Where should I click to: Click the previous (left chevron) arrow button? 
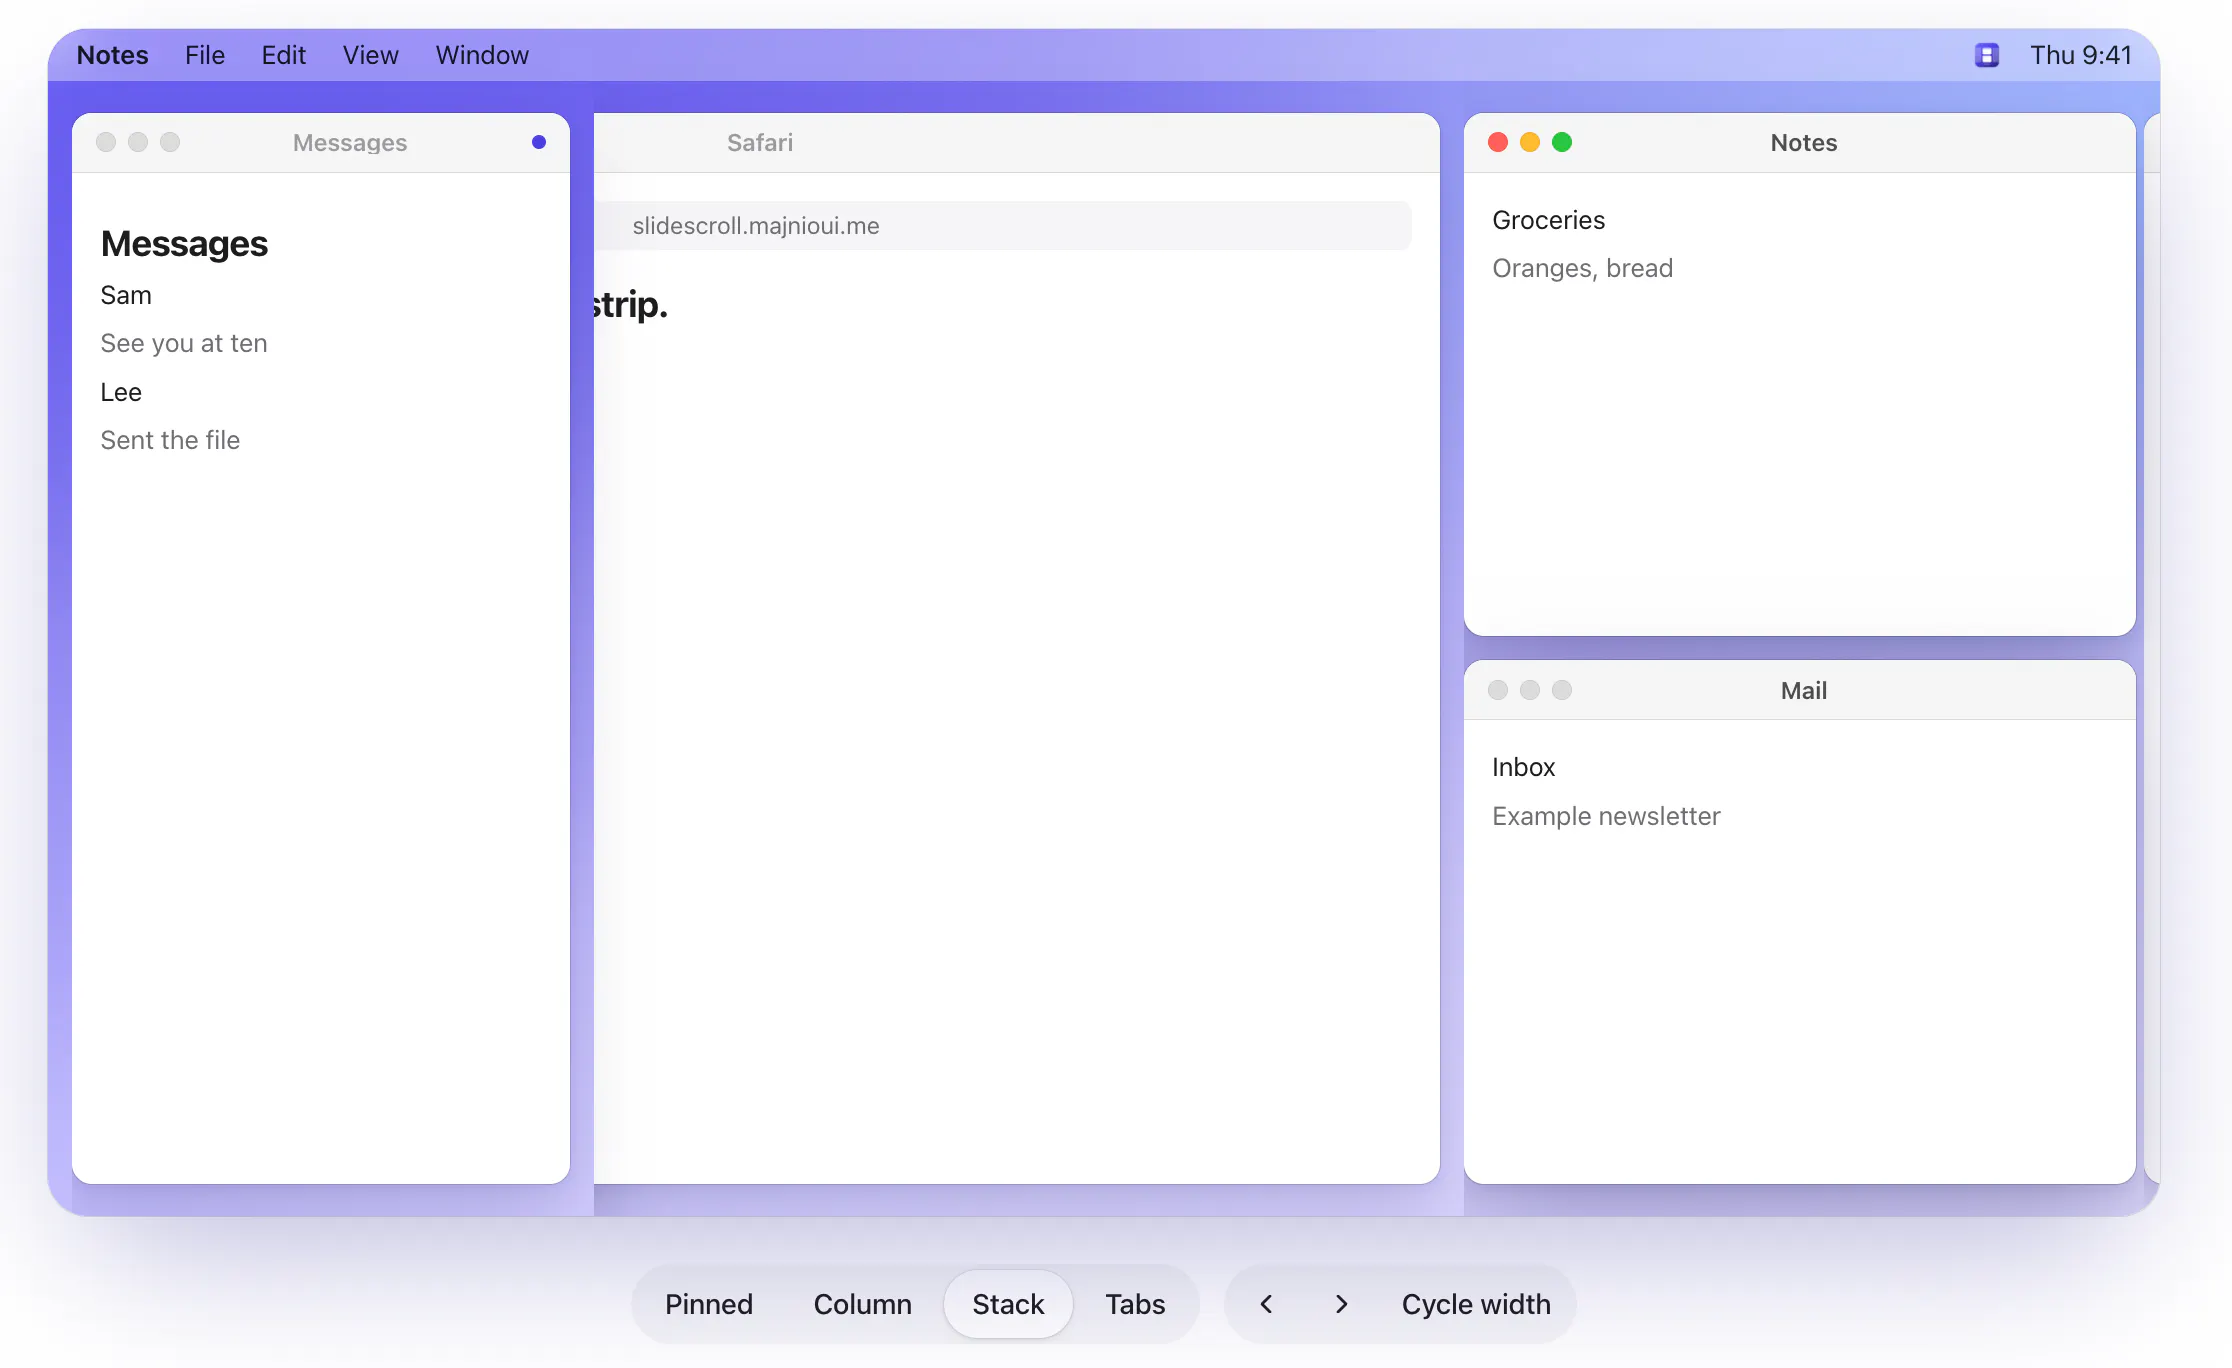pos(1266,1304)
